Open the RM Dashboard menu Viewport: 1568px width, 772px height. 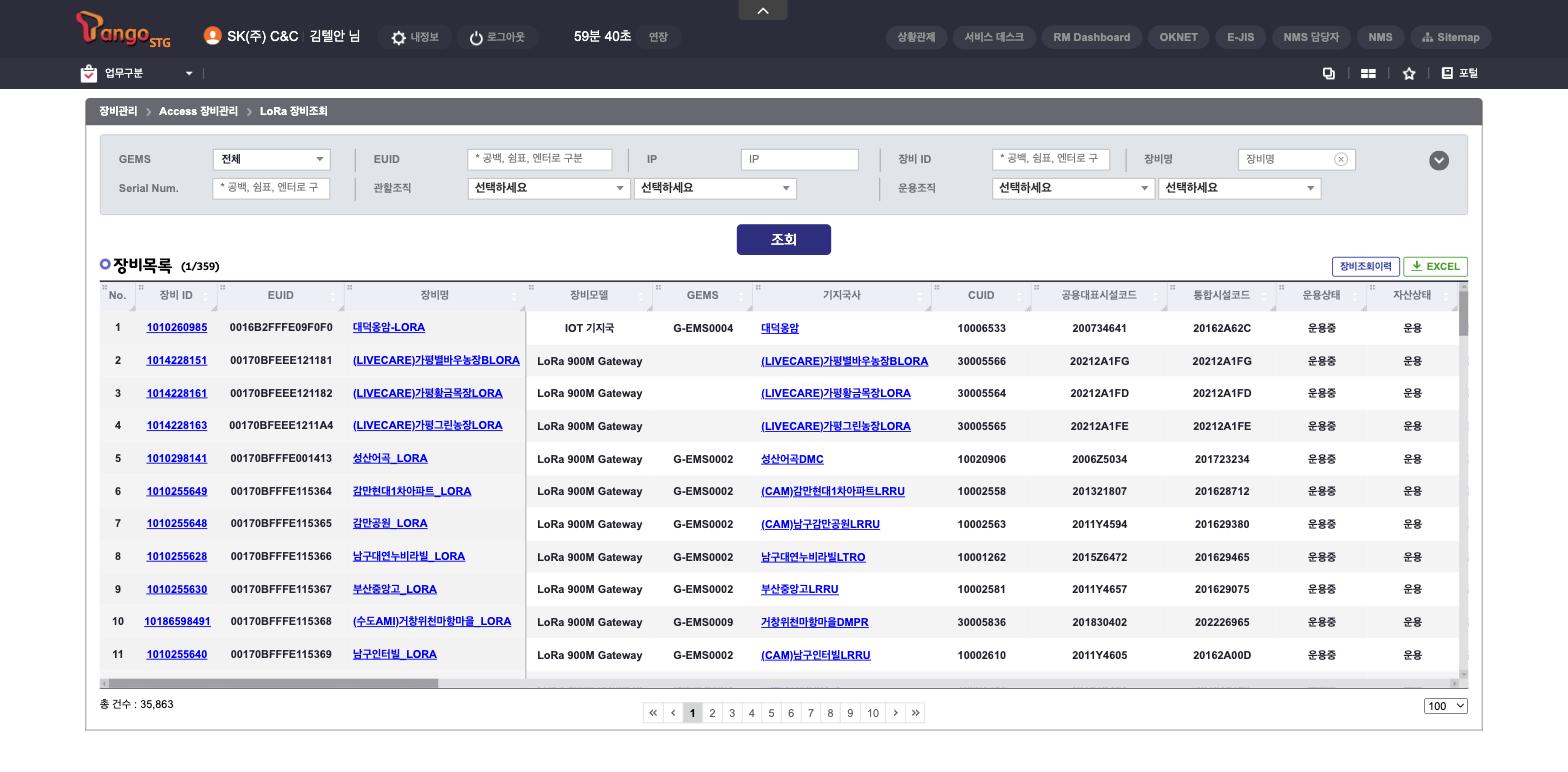tap(1092, 37)
